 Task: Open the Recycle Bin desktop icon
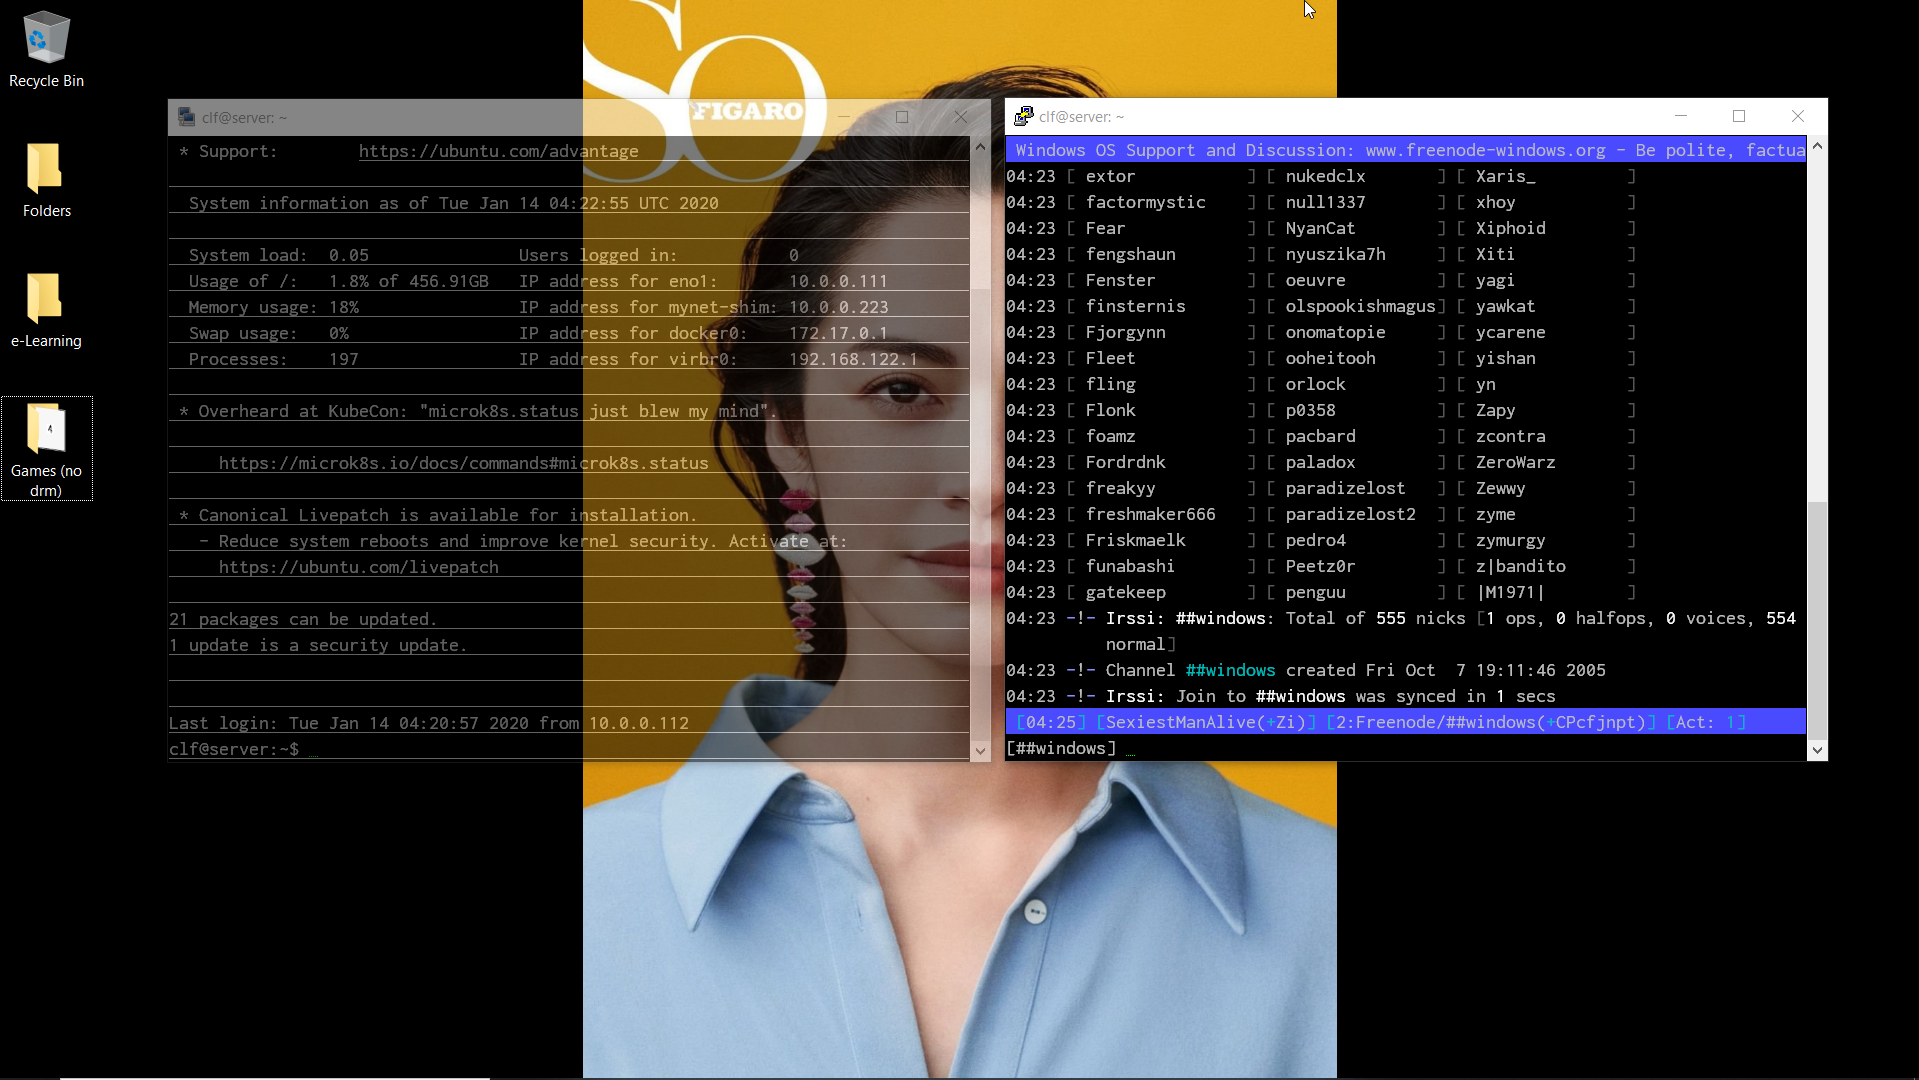click(x=46, y=50)
